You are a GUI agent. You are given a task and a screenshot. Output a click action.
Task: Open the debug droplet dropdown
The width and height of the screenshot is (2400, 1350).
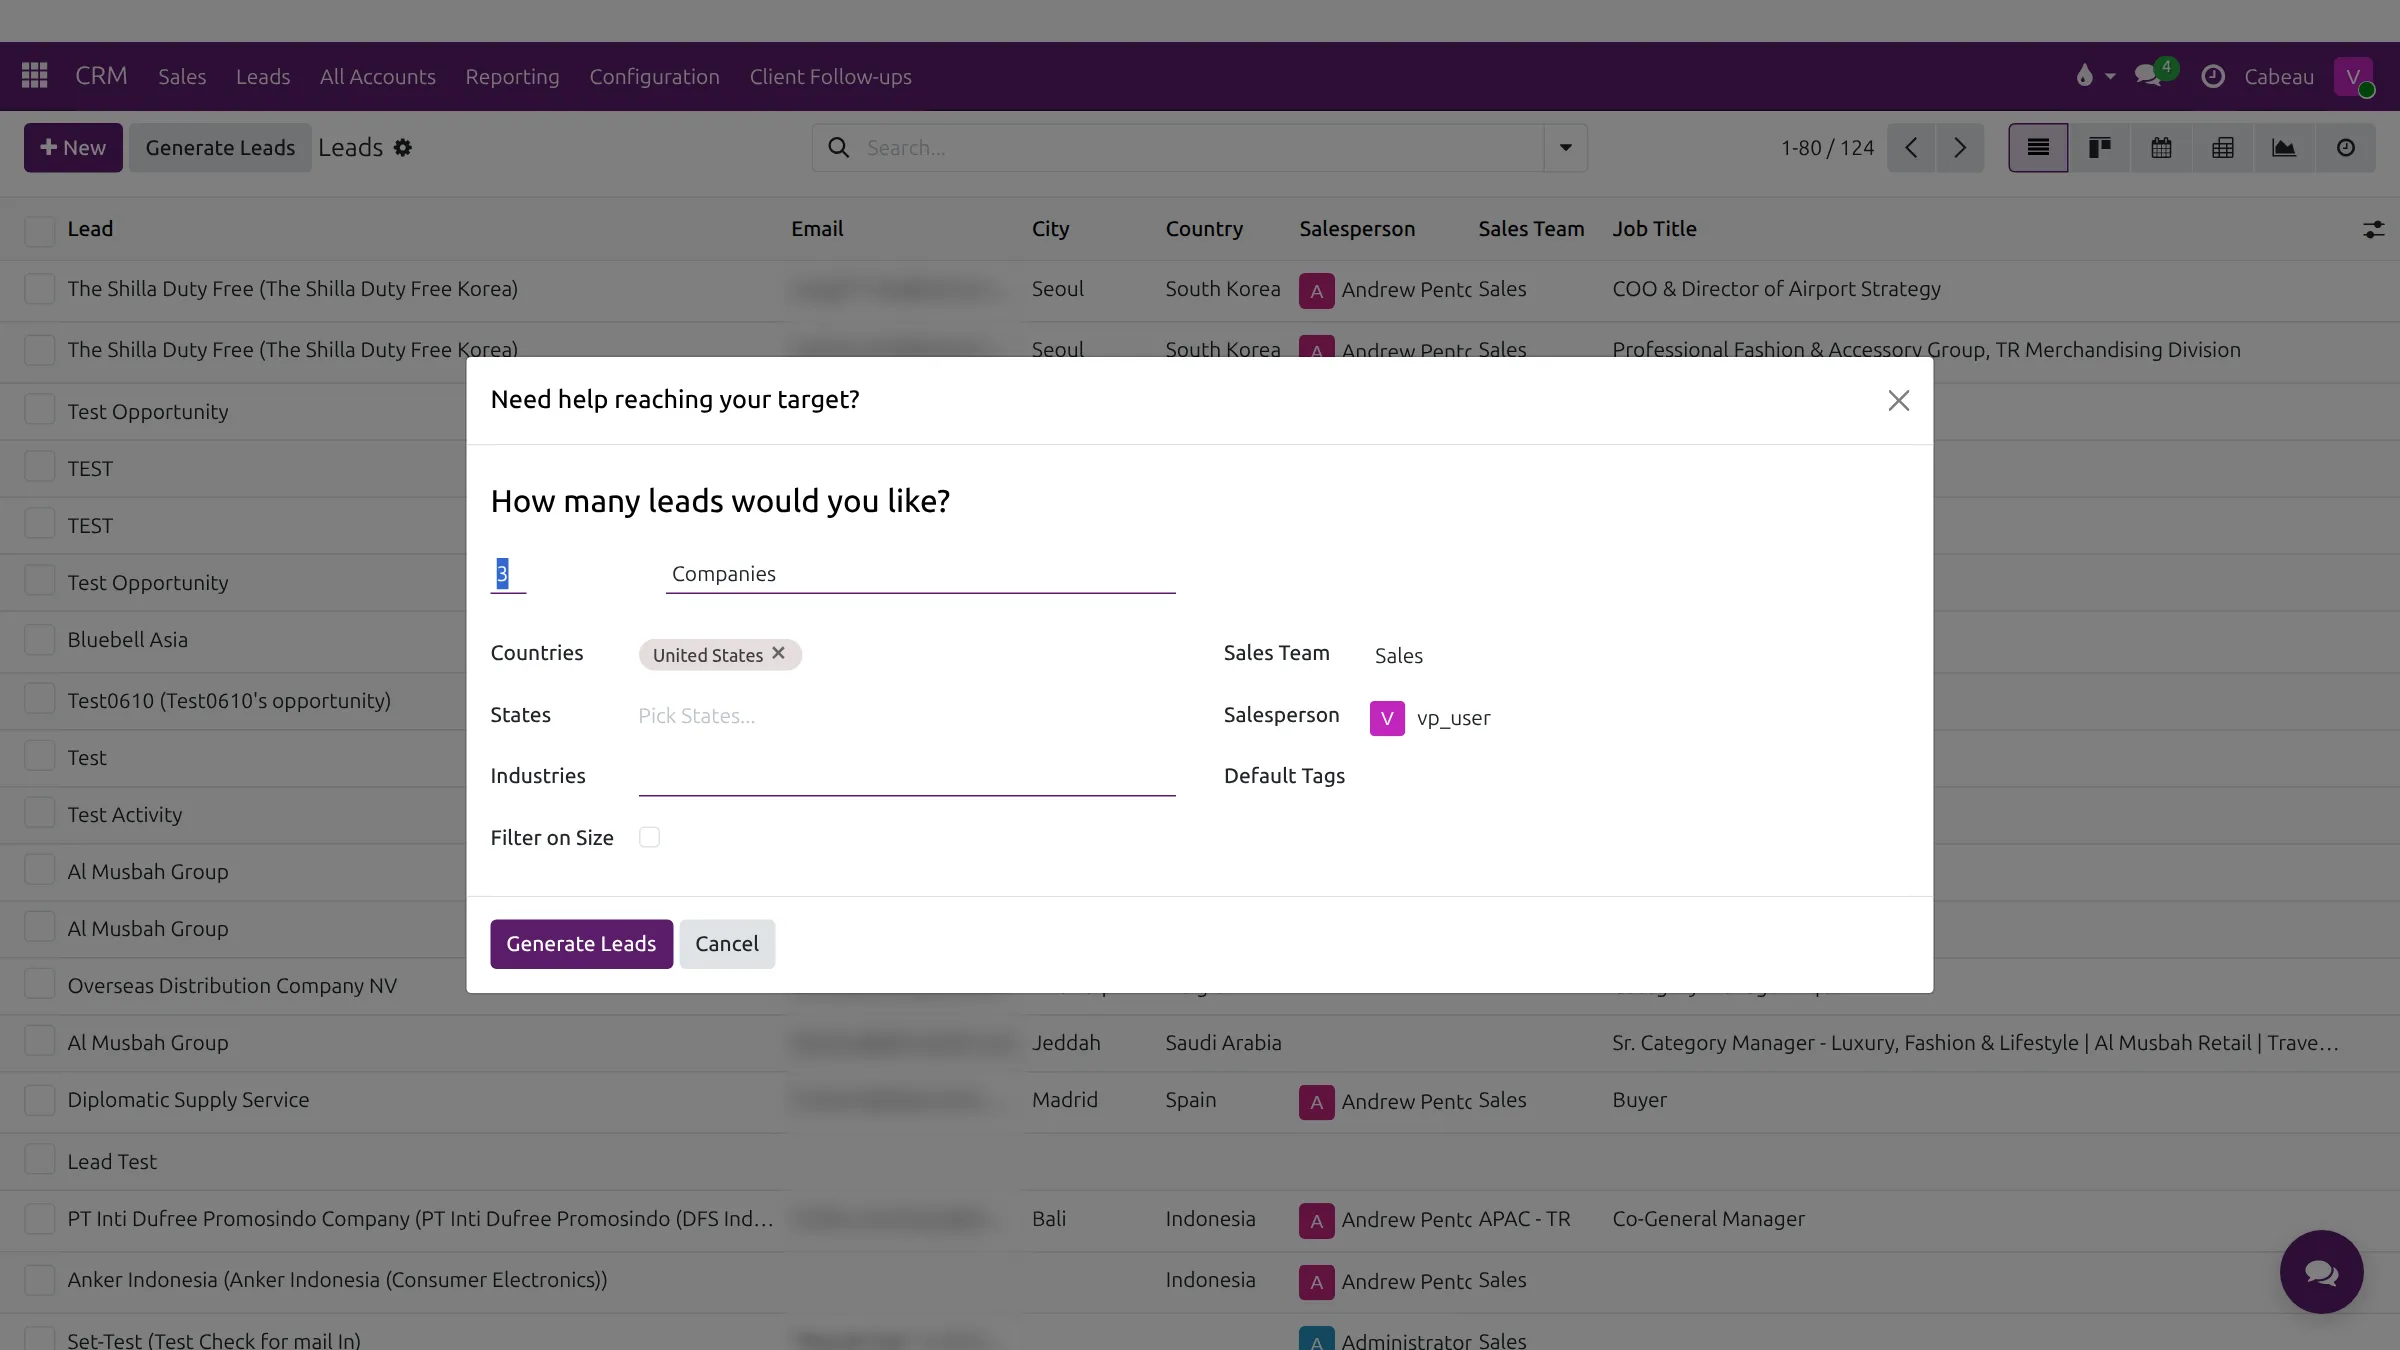click(2095, 76)
